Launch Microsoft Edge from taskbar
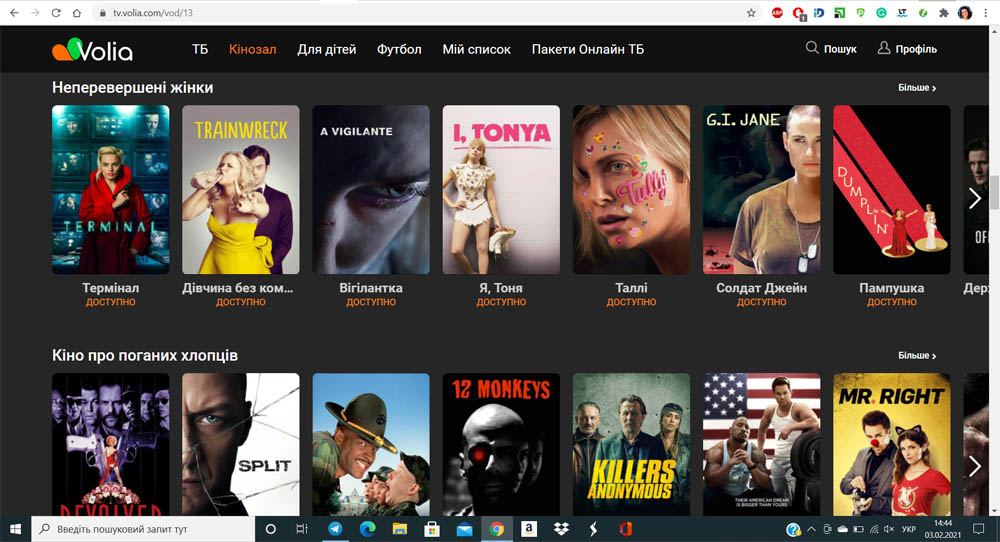Image resolution: width=1000 pixels, height=542 pixels. [x=367, y=529]
